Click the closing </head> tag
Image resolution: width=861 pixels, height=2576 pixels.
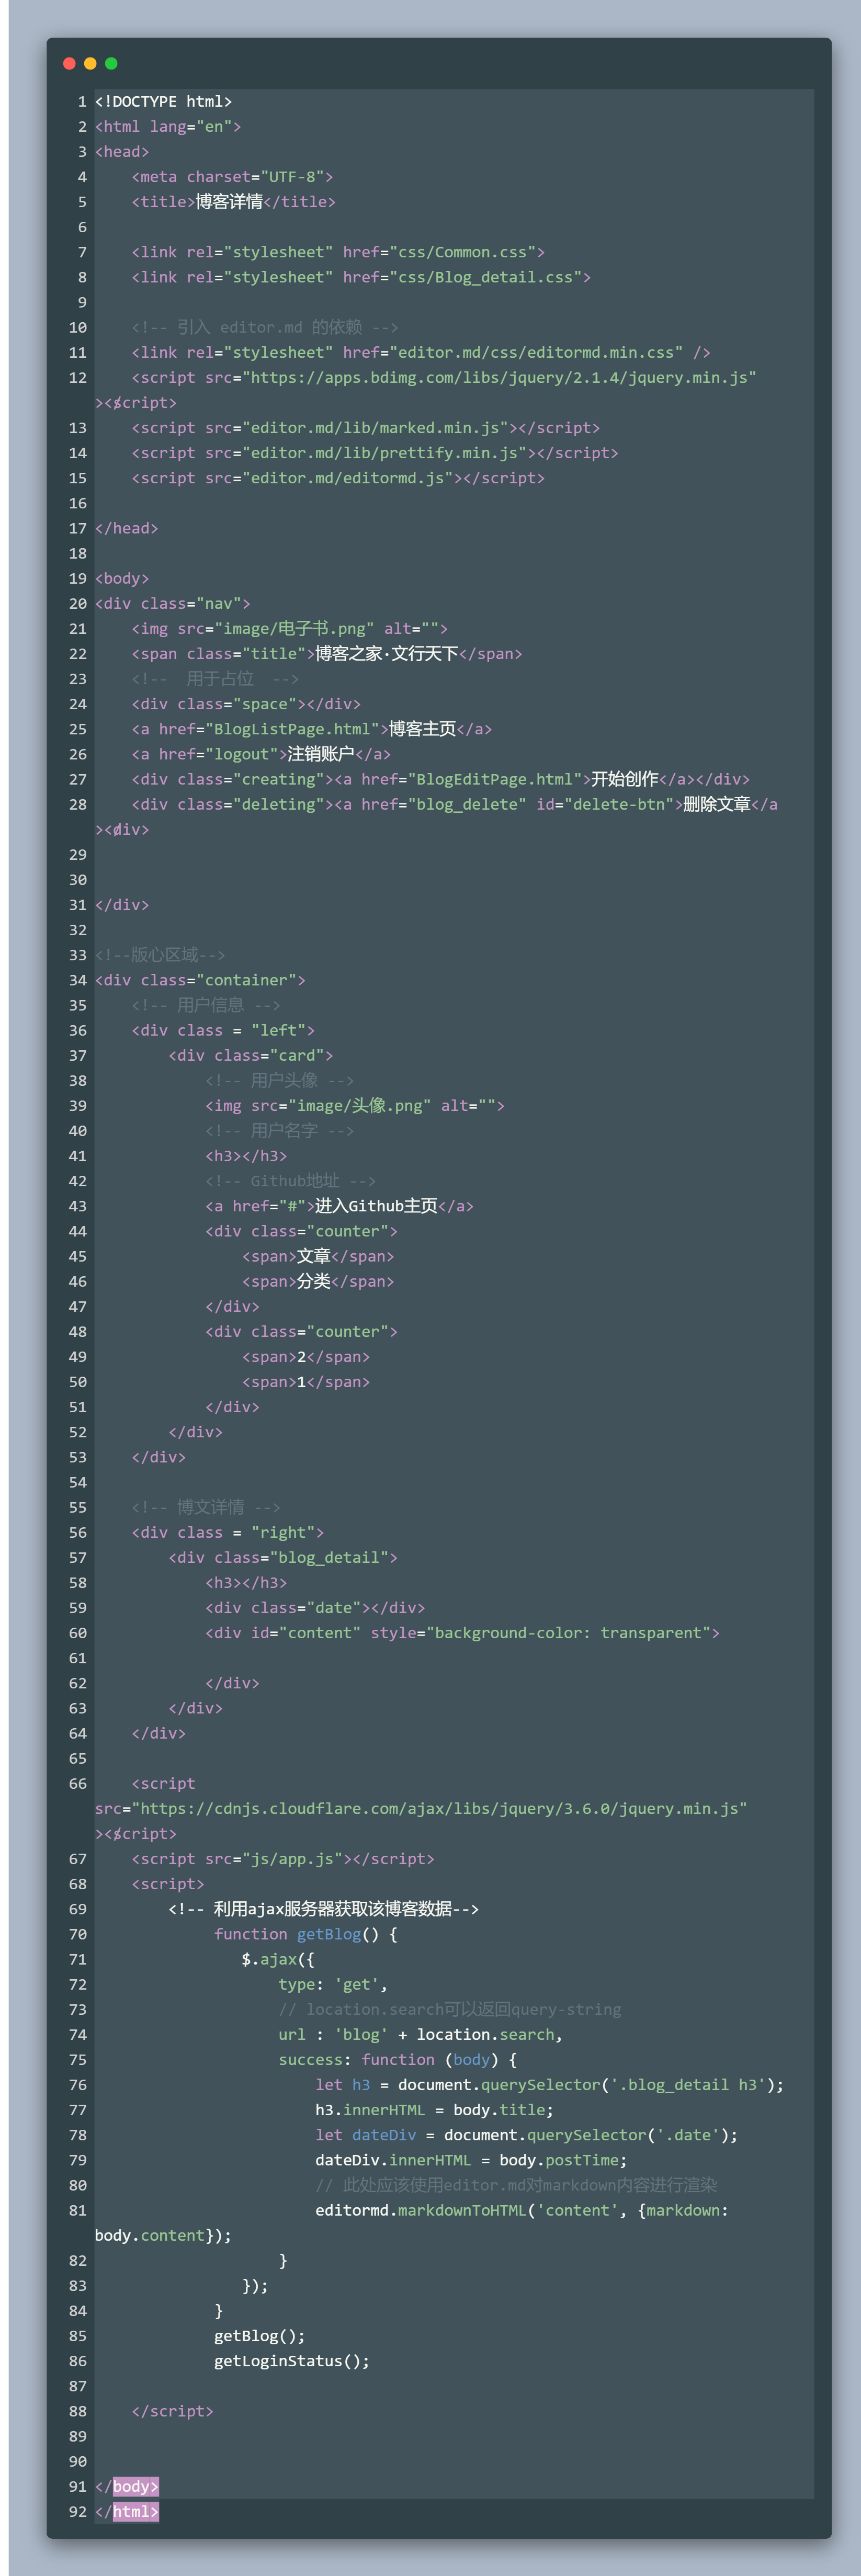pyautogui.click(x=127, y=528)
